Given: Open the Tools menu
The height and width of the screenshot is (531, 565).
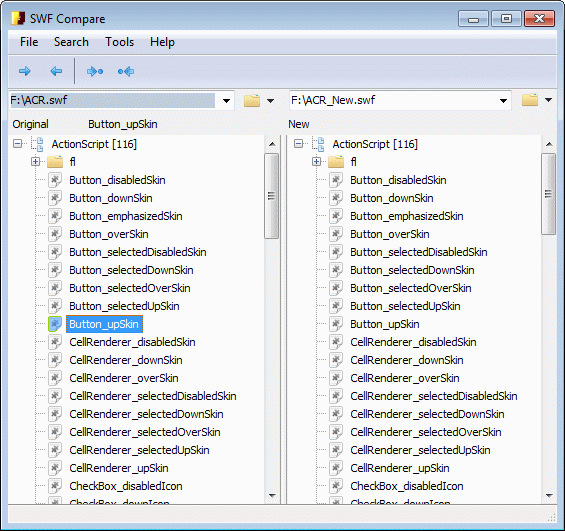Looking at the screenshot, I should (x=119, y=42).
